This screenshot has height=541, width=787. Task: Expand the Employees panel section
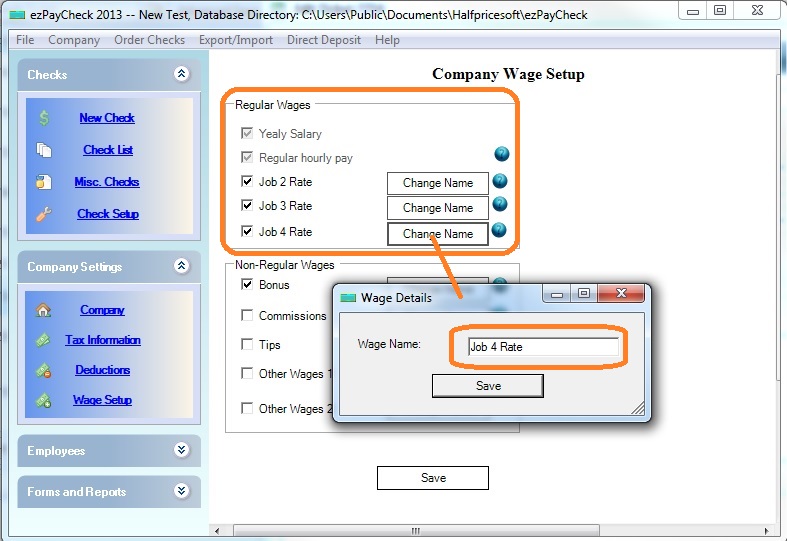[181, 450]
